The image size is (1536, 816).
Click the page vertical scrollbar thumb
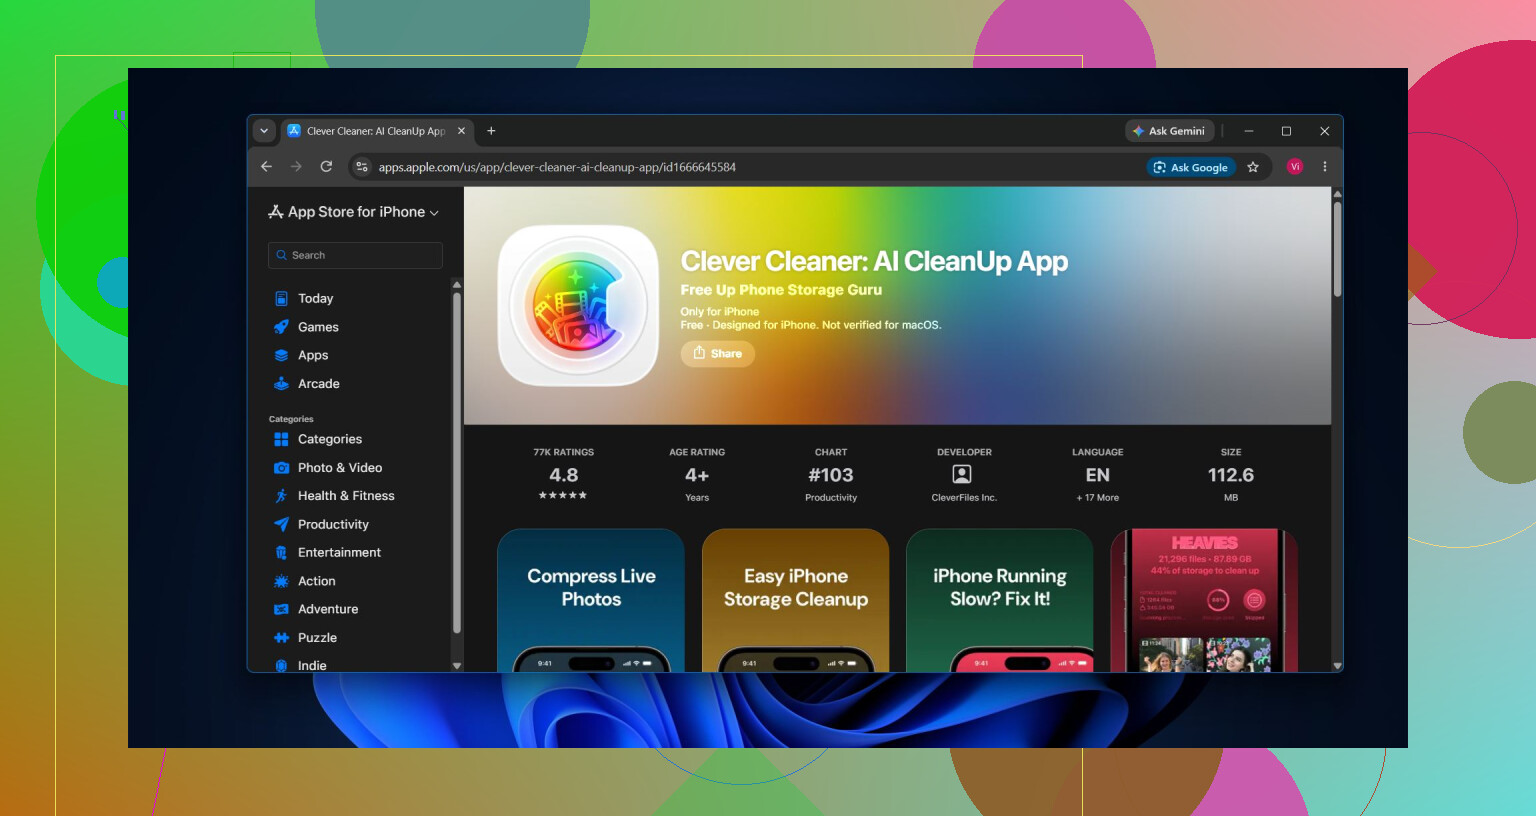[x=1337, y=250]
